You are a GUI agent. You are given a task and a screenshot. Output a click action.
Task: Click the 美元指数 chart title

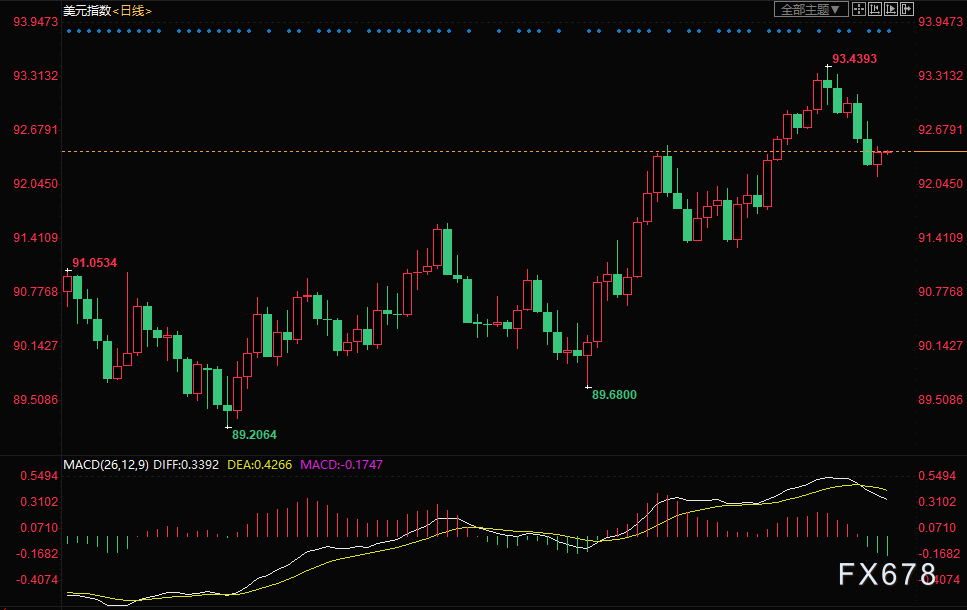(87, 10)
